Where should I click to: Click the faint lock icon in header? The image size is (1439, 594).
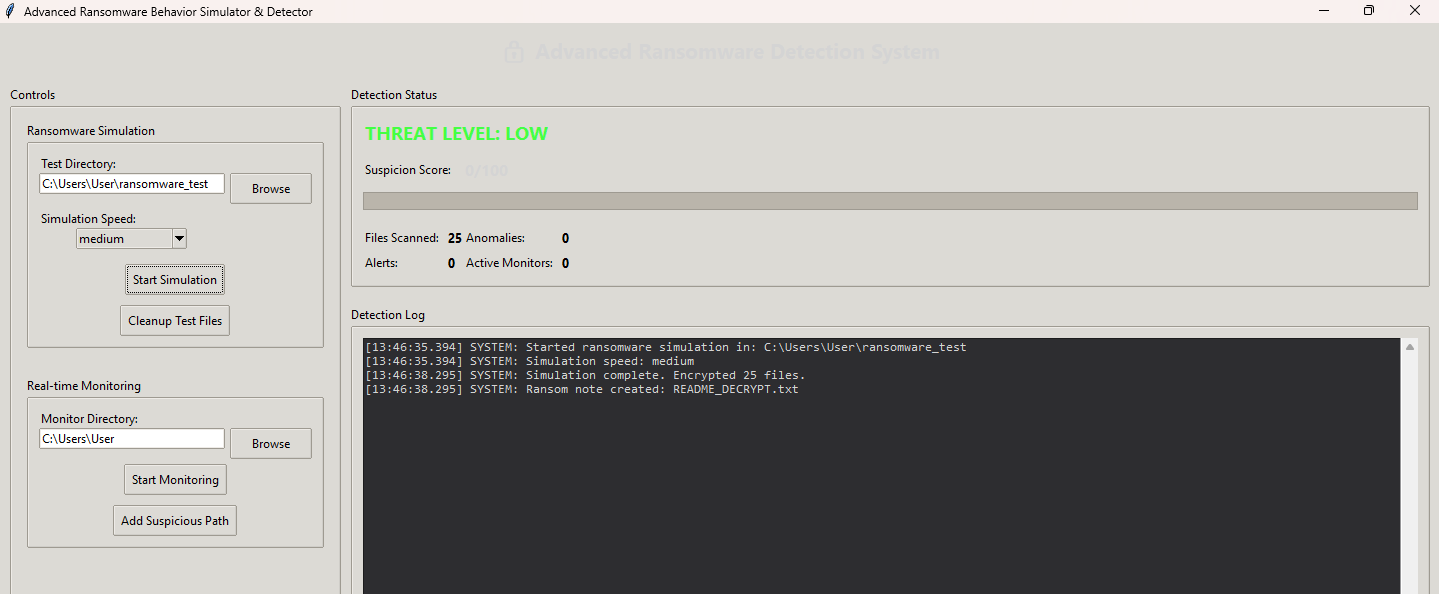[514, 52]
